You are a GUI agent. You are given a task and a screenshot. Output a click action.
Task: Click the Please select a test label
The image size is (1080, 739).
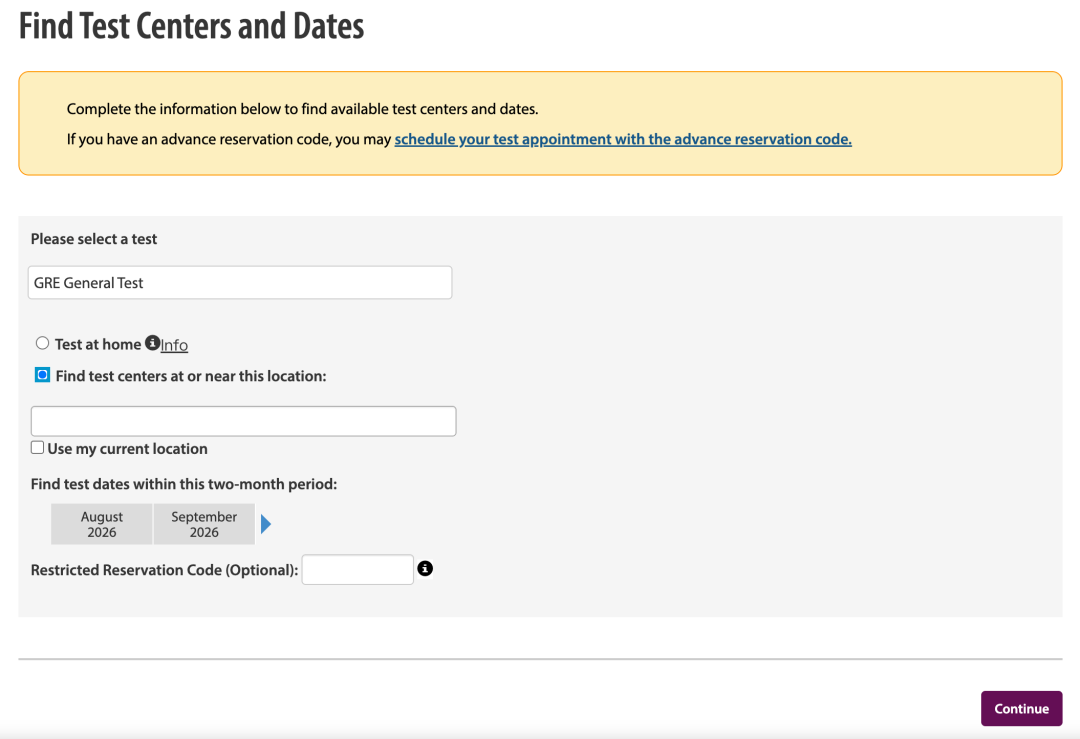[94, 239]
